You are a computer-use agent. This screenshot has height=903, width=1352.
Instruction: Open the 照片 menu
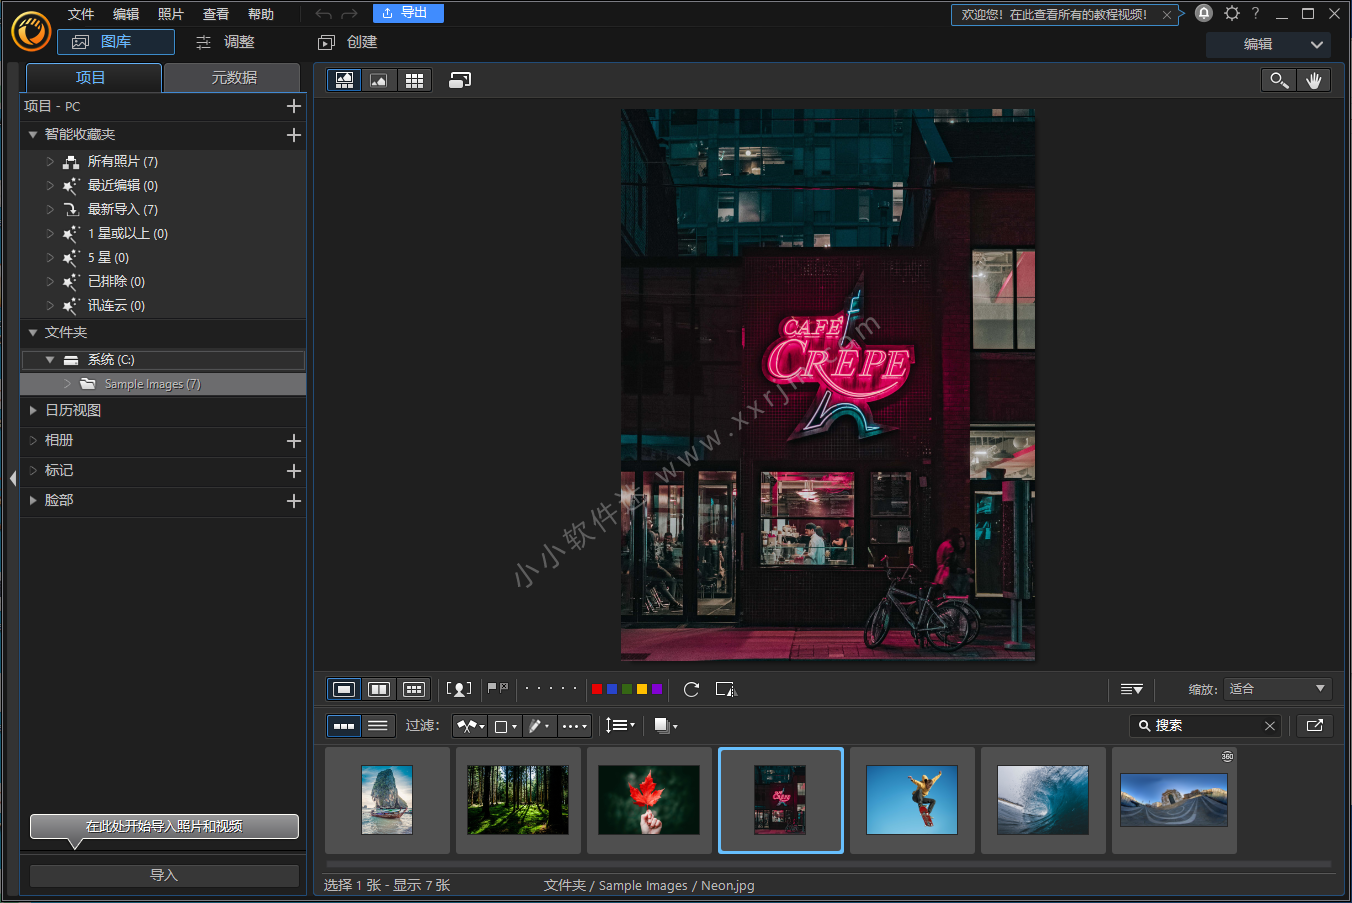pos(171,14)
